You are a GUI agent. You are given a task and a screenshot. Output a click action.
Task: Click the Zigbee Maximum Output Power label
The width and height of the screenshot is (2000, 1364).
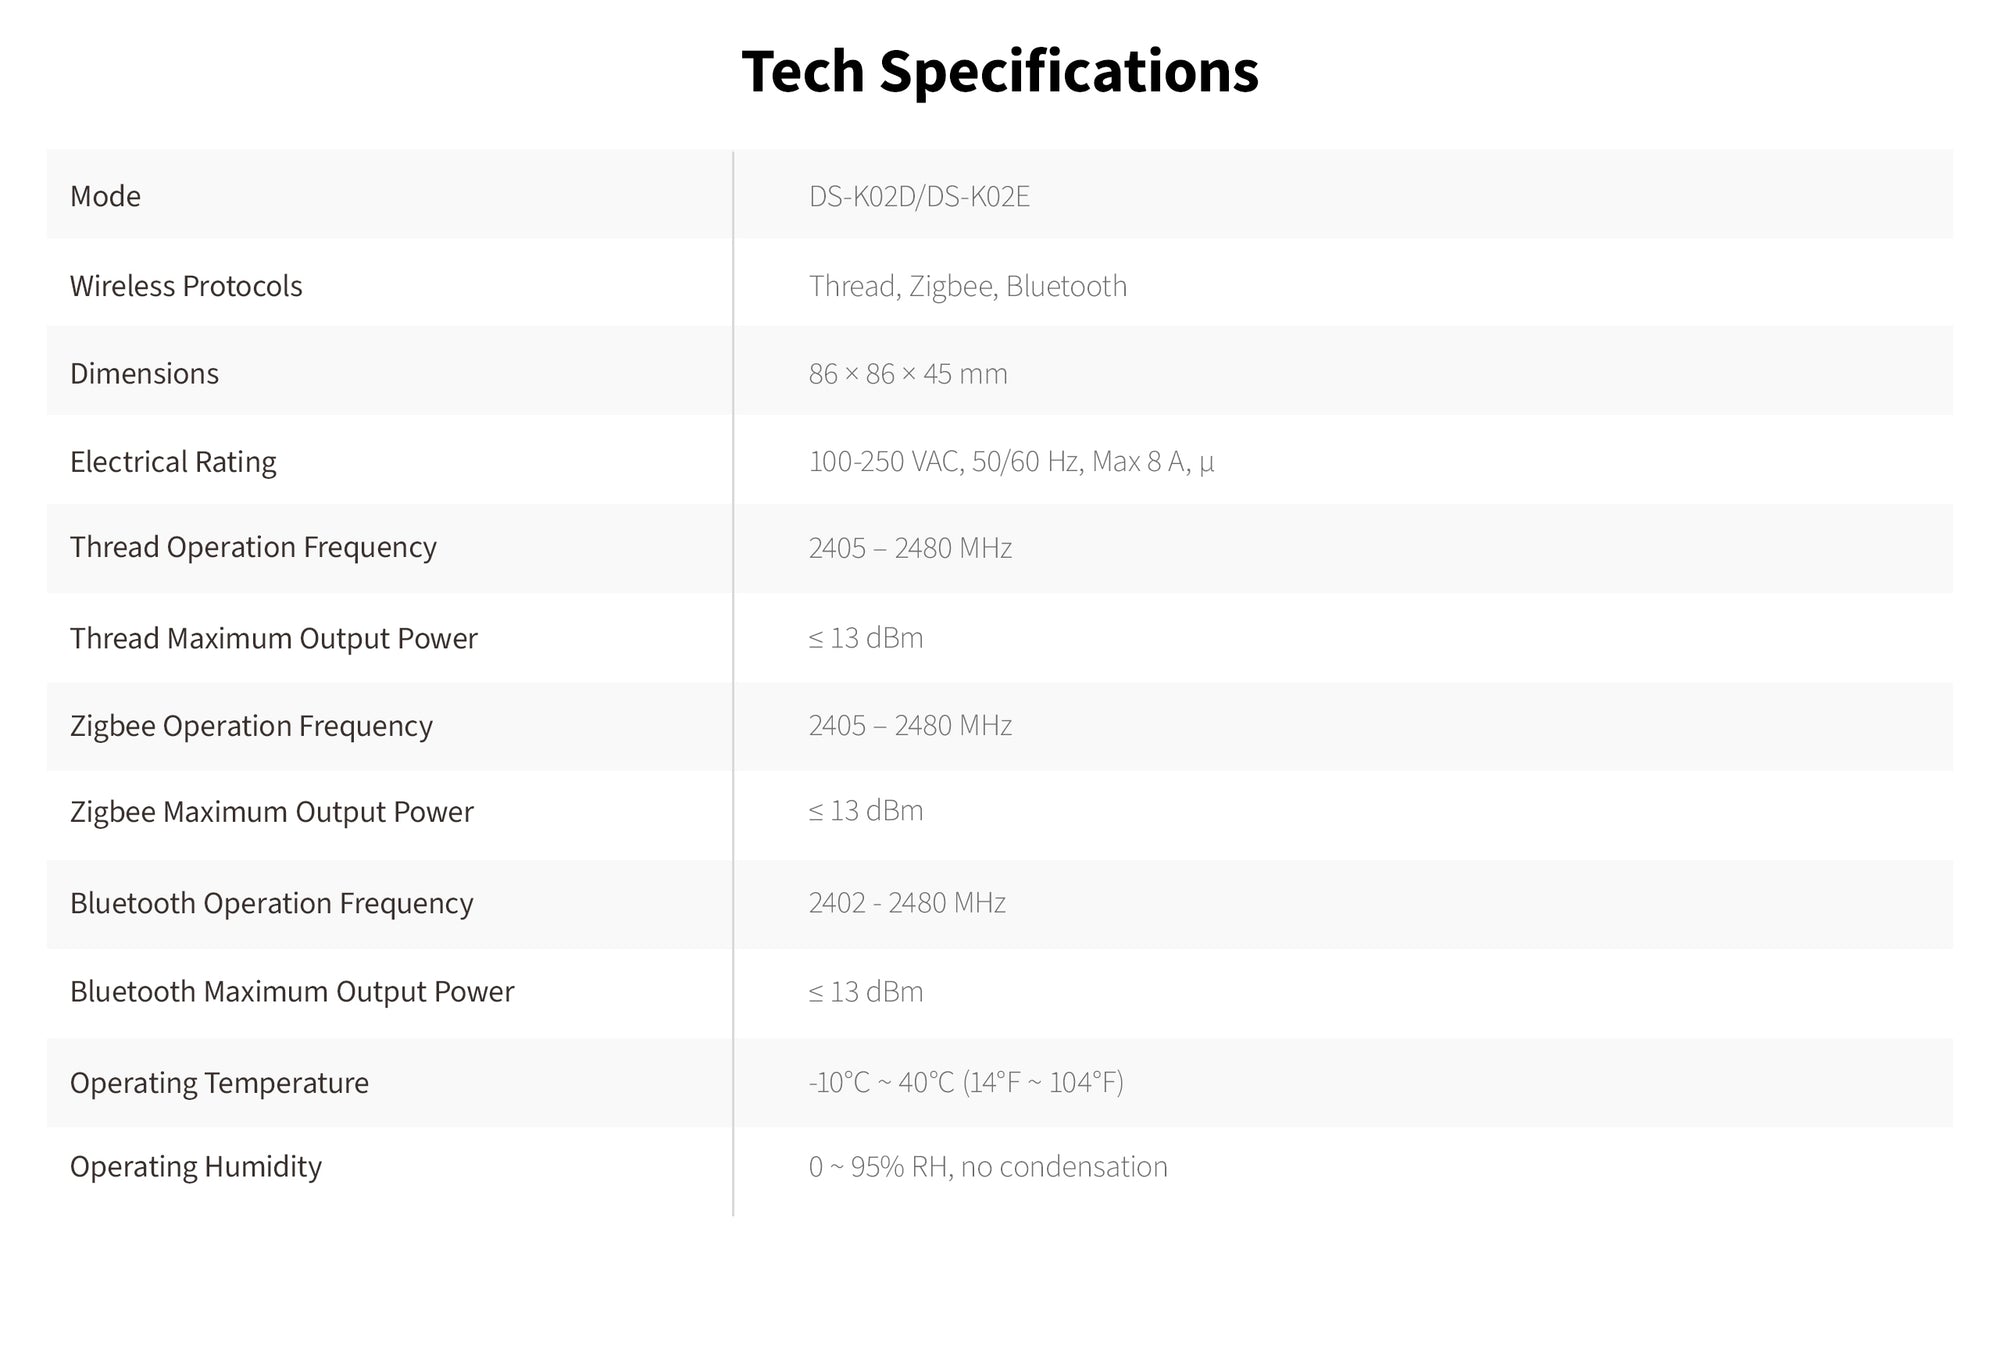click(x=271, y=811)
